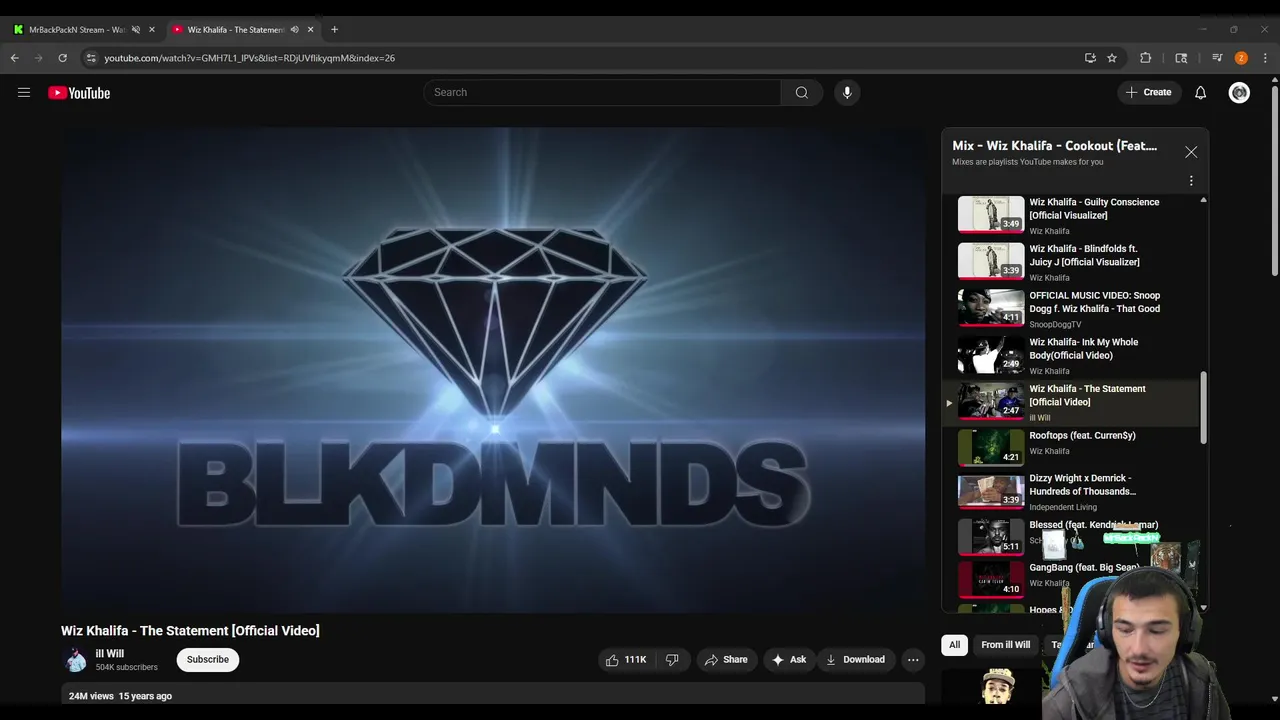Expand the description at 24M views

[x=493, y=695]
